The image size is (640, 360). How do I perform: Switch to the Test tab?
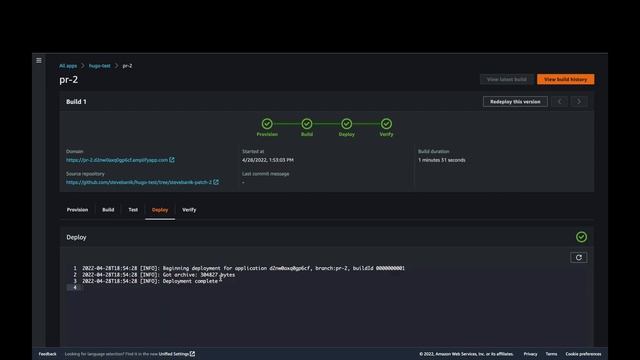pyautogui.click(x=133, y=210)
